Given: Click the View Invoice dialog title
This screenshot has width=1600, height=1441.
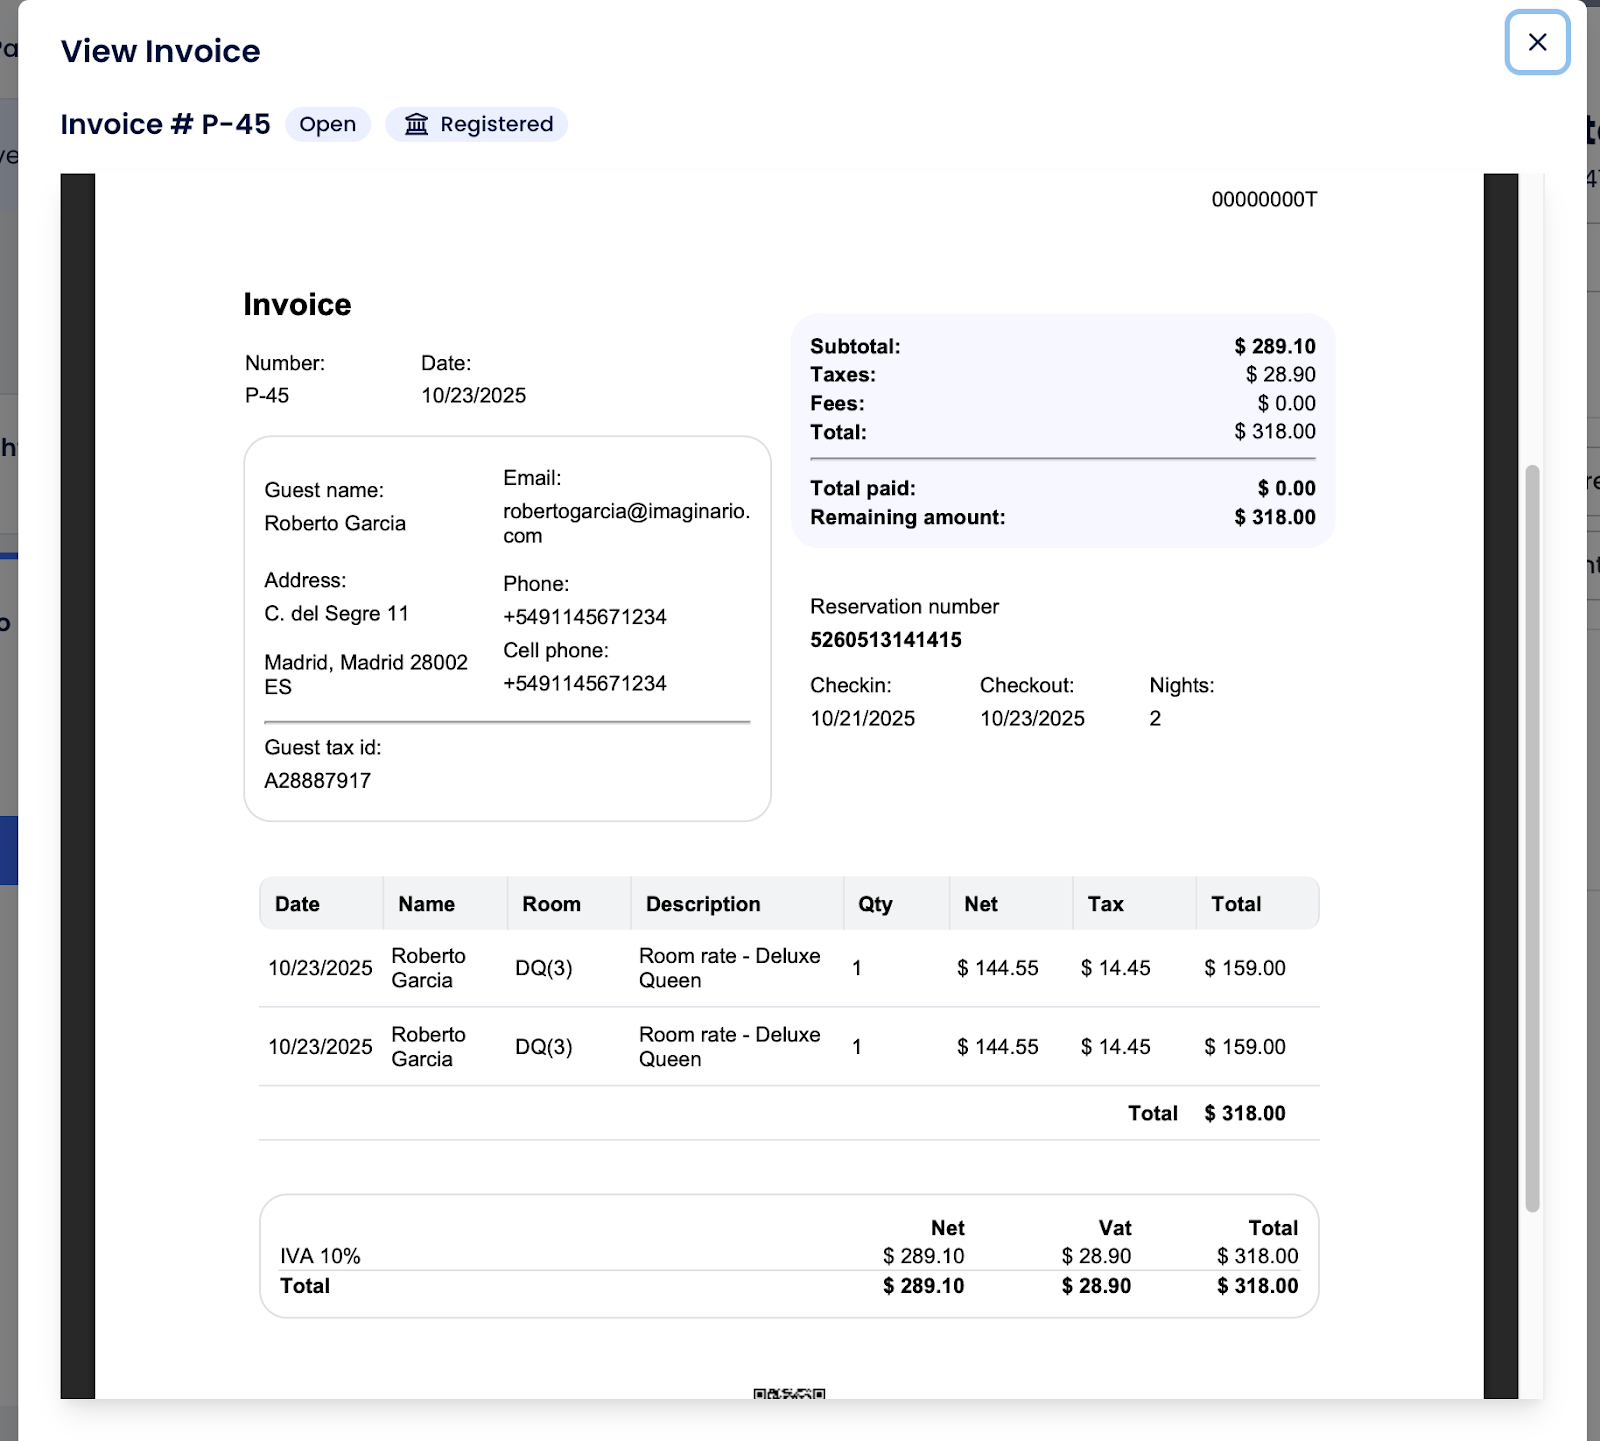Looking at the screenshot, I should pyautogui.click(x=160, y=51).
